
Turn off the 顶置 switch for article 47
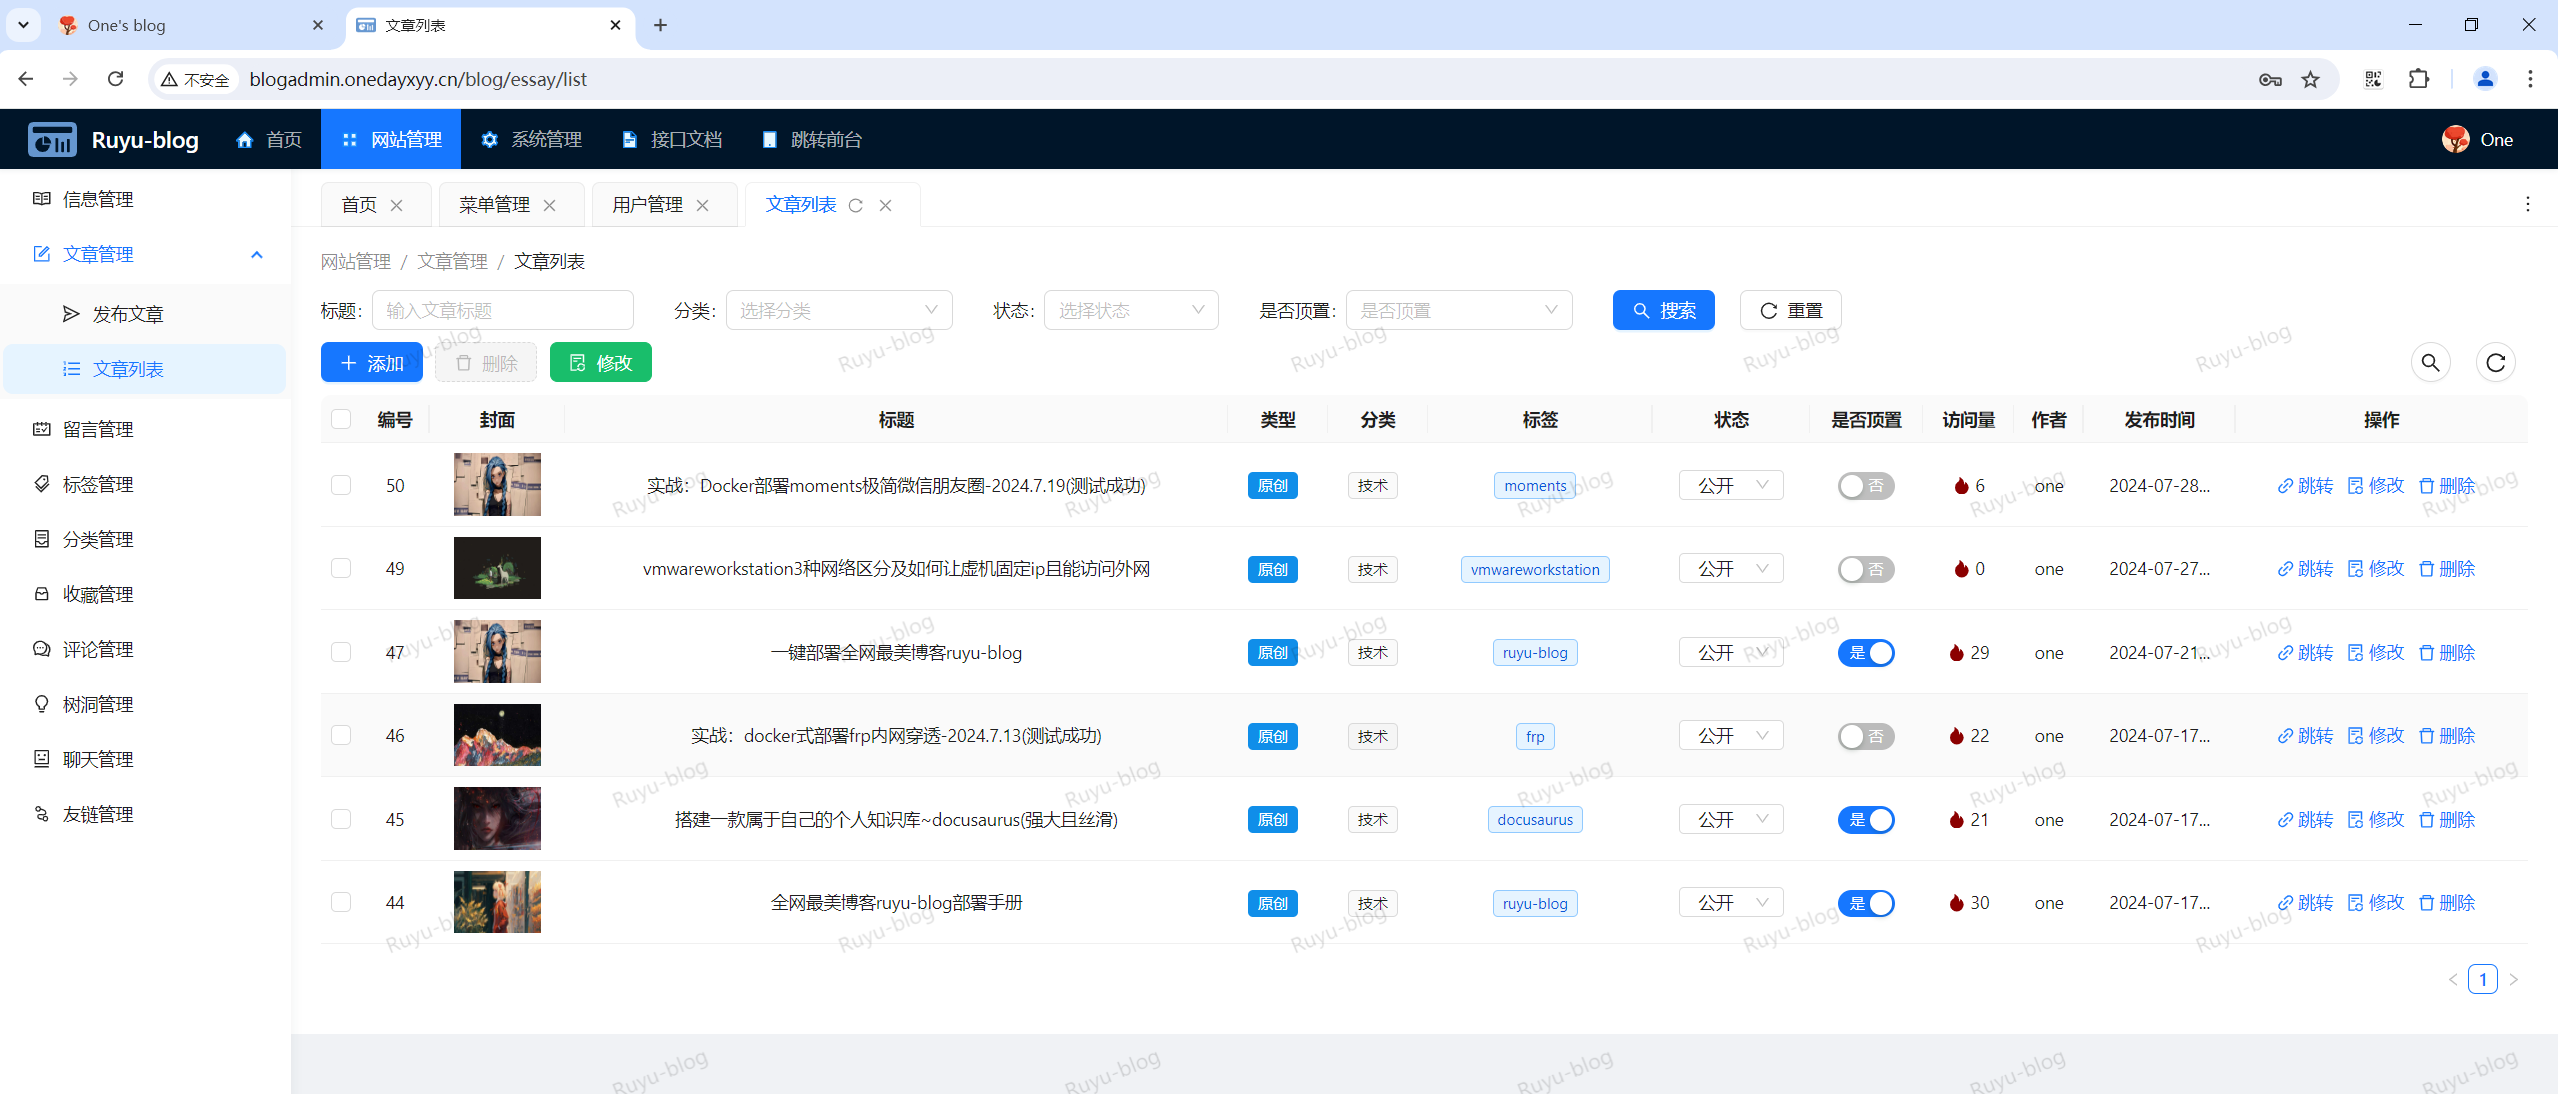(x=1866, y=653)
